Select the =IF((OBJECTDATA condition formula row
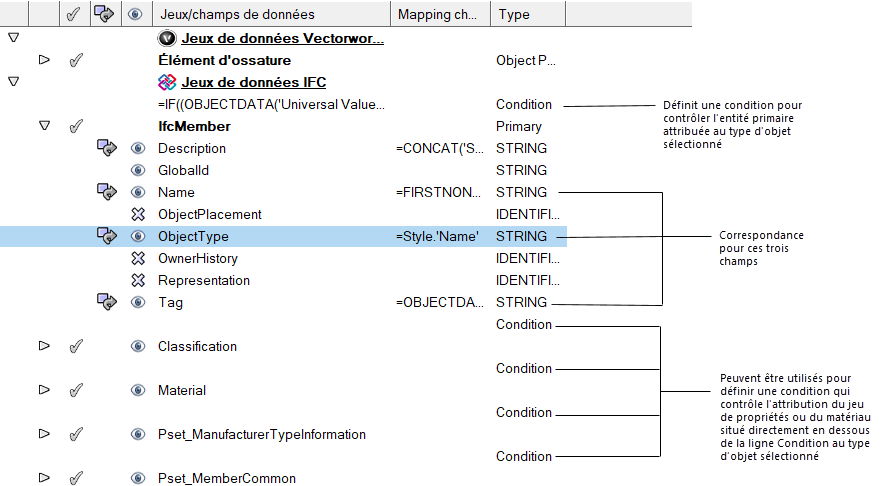 pos(271,104)
